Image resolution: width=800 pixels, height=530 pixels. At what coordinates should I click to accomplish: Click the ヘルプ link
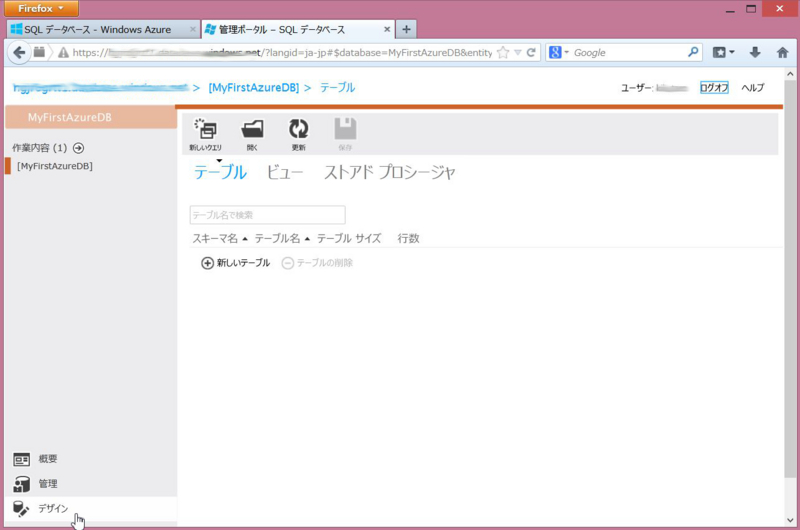[753, 88]
